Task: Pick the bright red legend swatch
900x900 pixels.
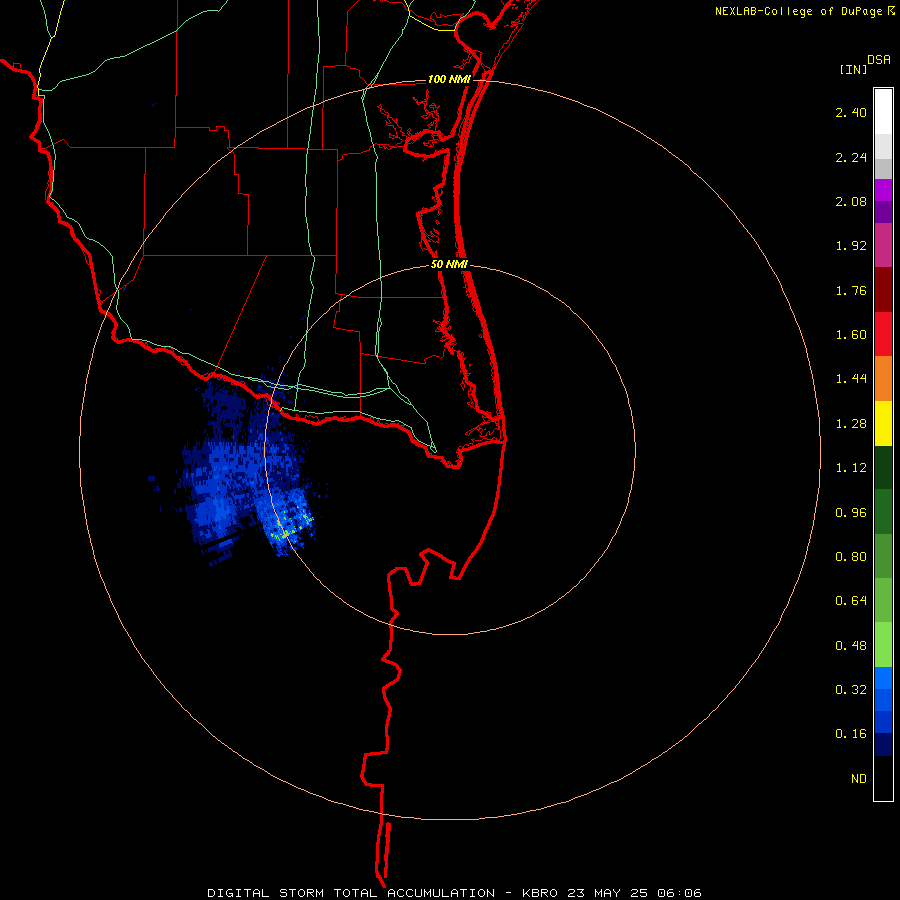Action: [x=883, y=335]
